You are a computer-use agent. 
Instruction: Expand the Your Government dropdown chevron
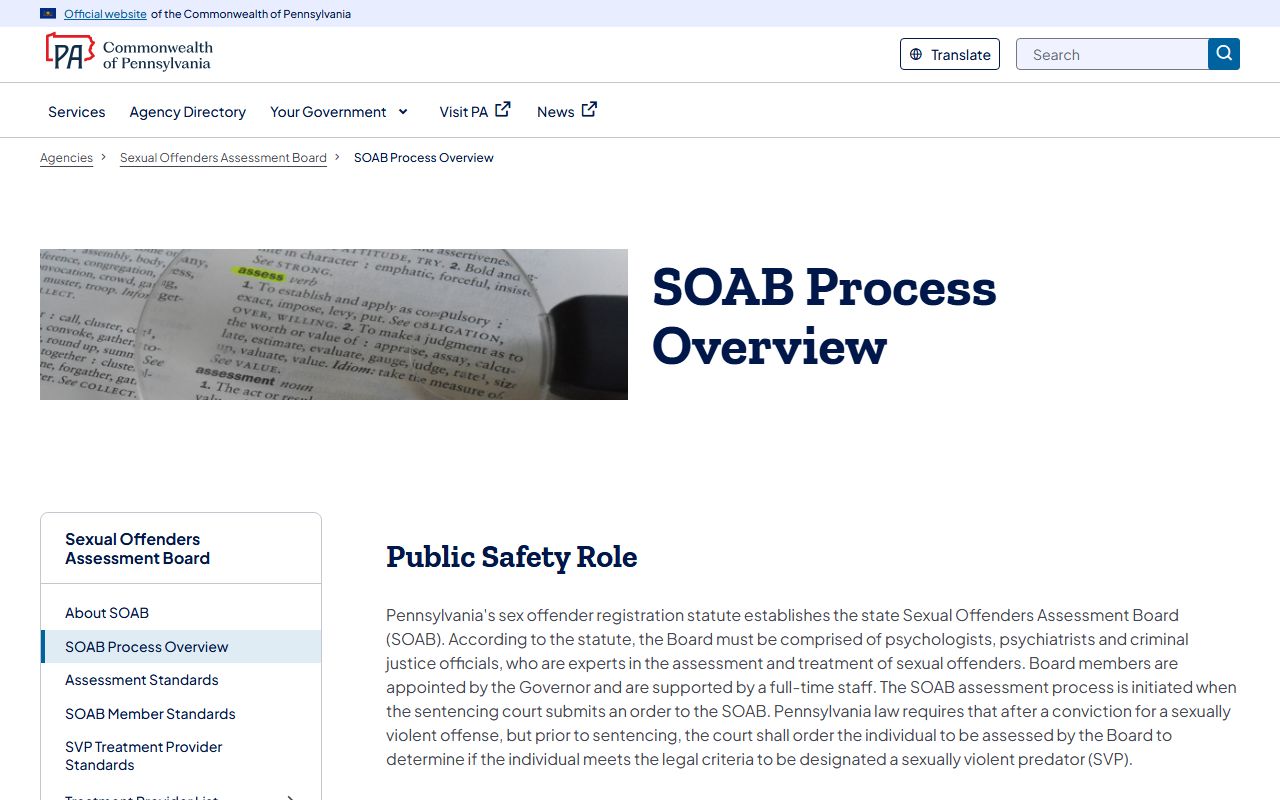coord(403,112)
